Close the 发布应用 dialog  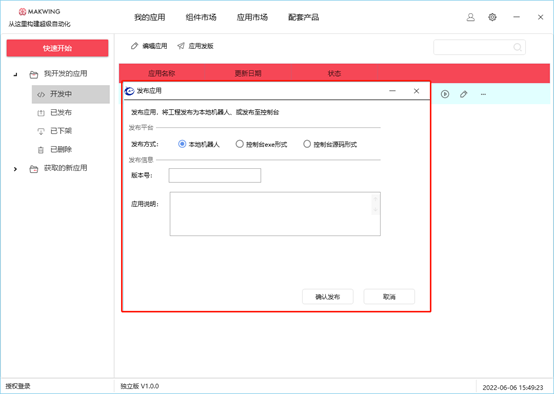click(x=416, y=91)
